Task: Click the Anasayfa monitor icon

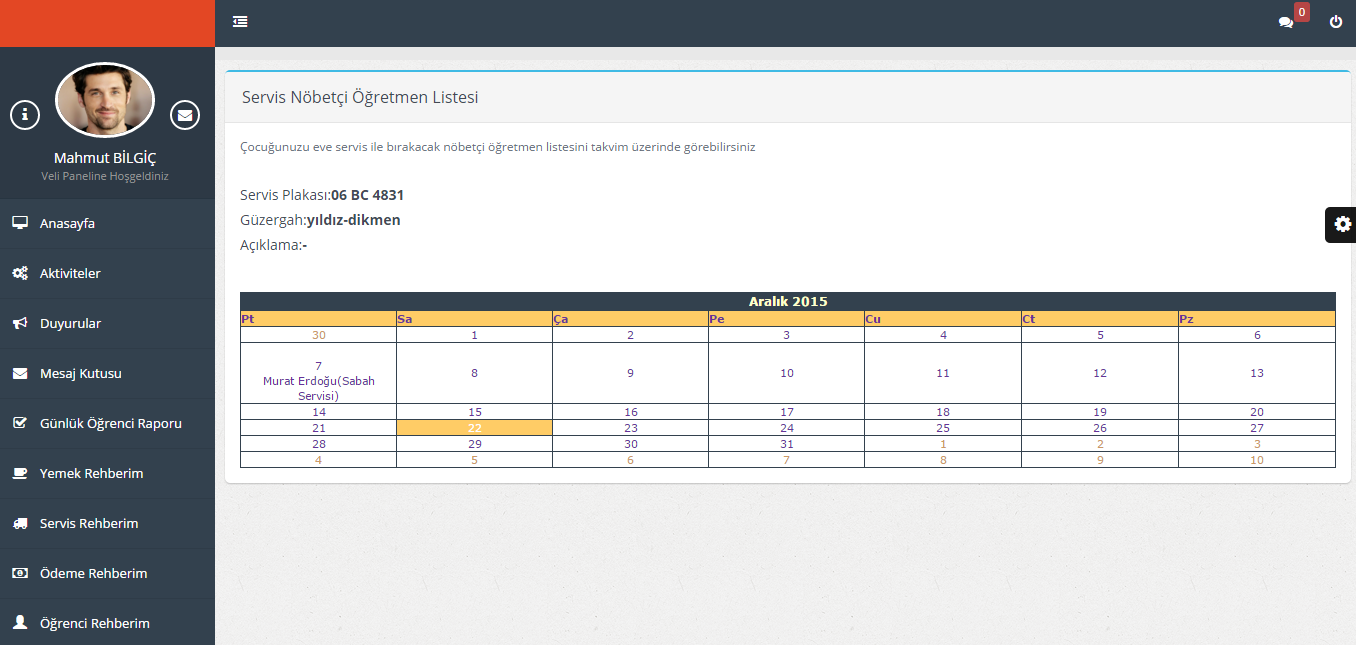Action: coord(20,223)
